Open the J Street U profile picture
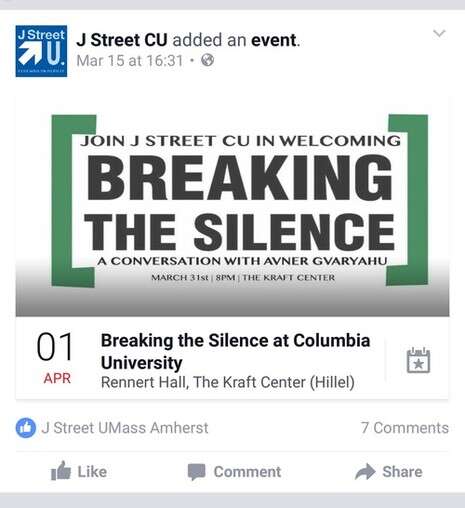This screenshot has width=465, height=508. (41, 51)
